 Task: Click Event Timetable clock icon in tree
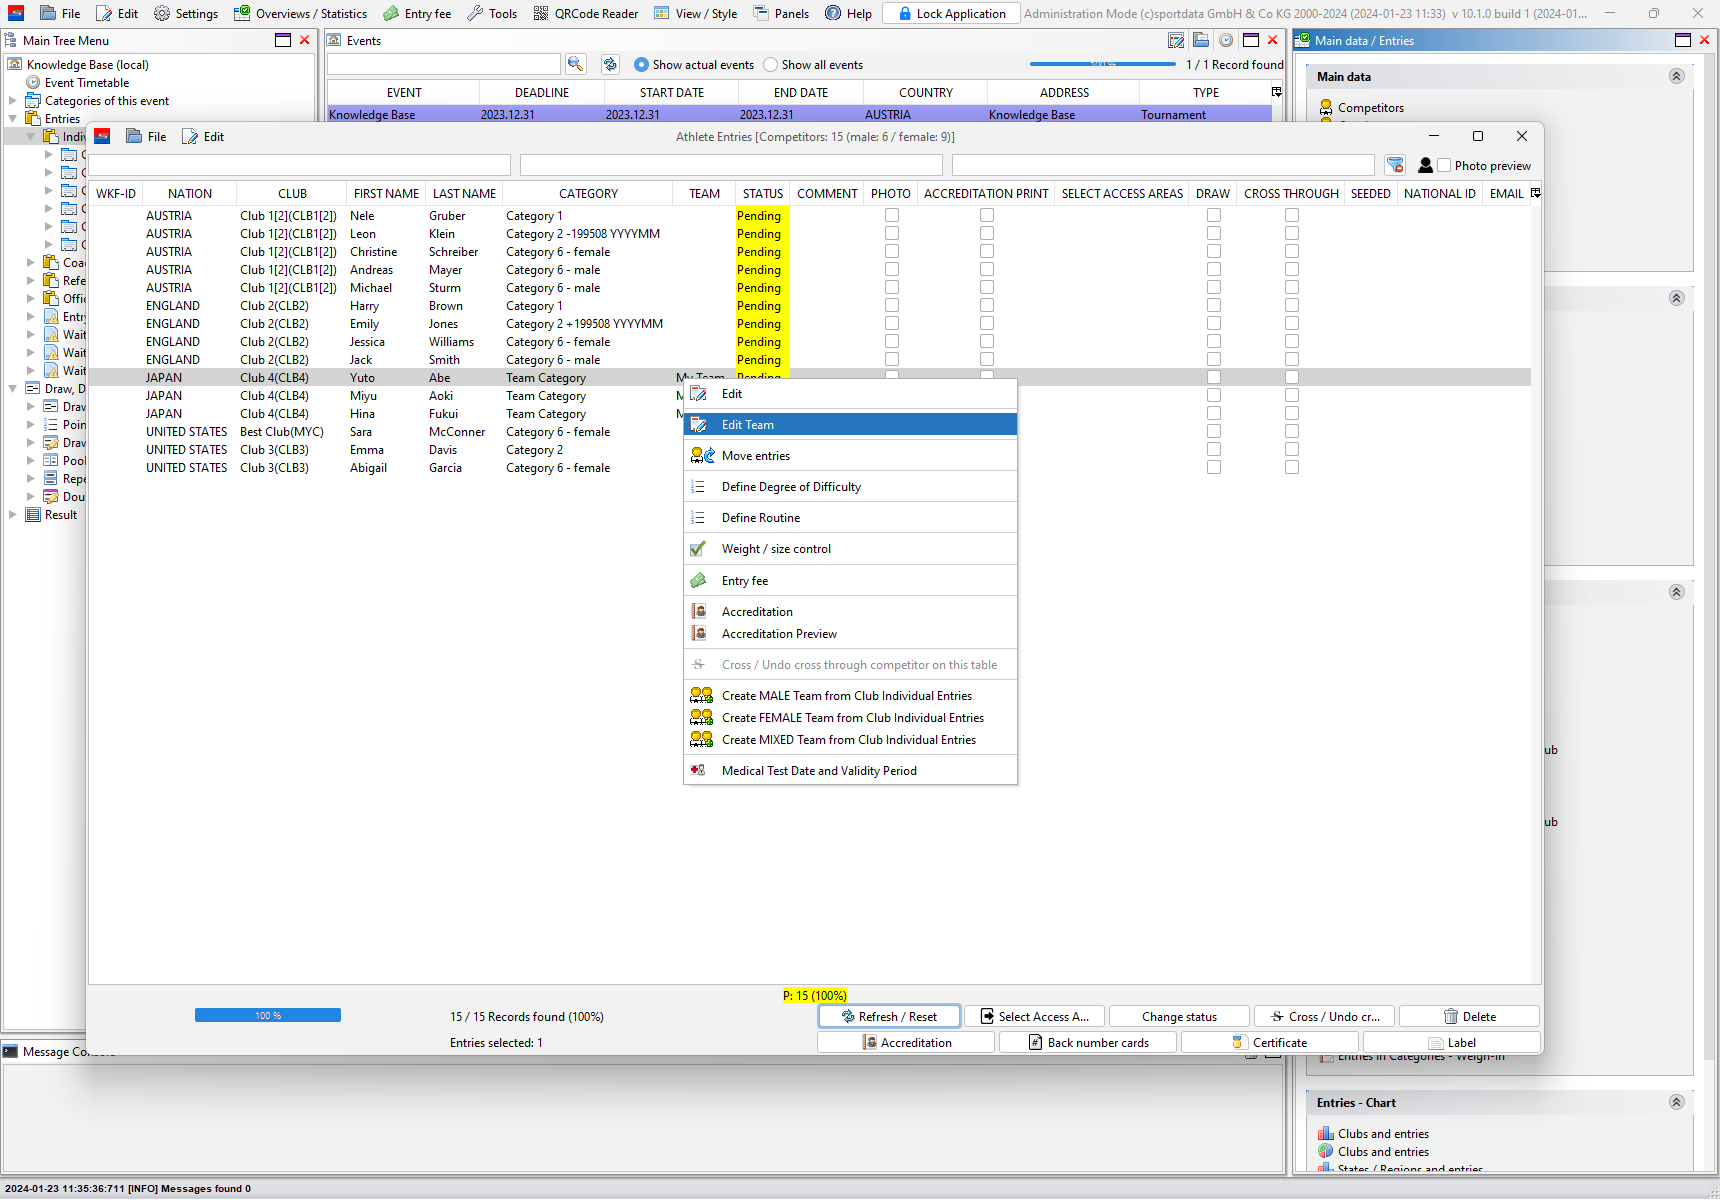tap(33, 82)
